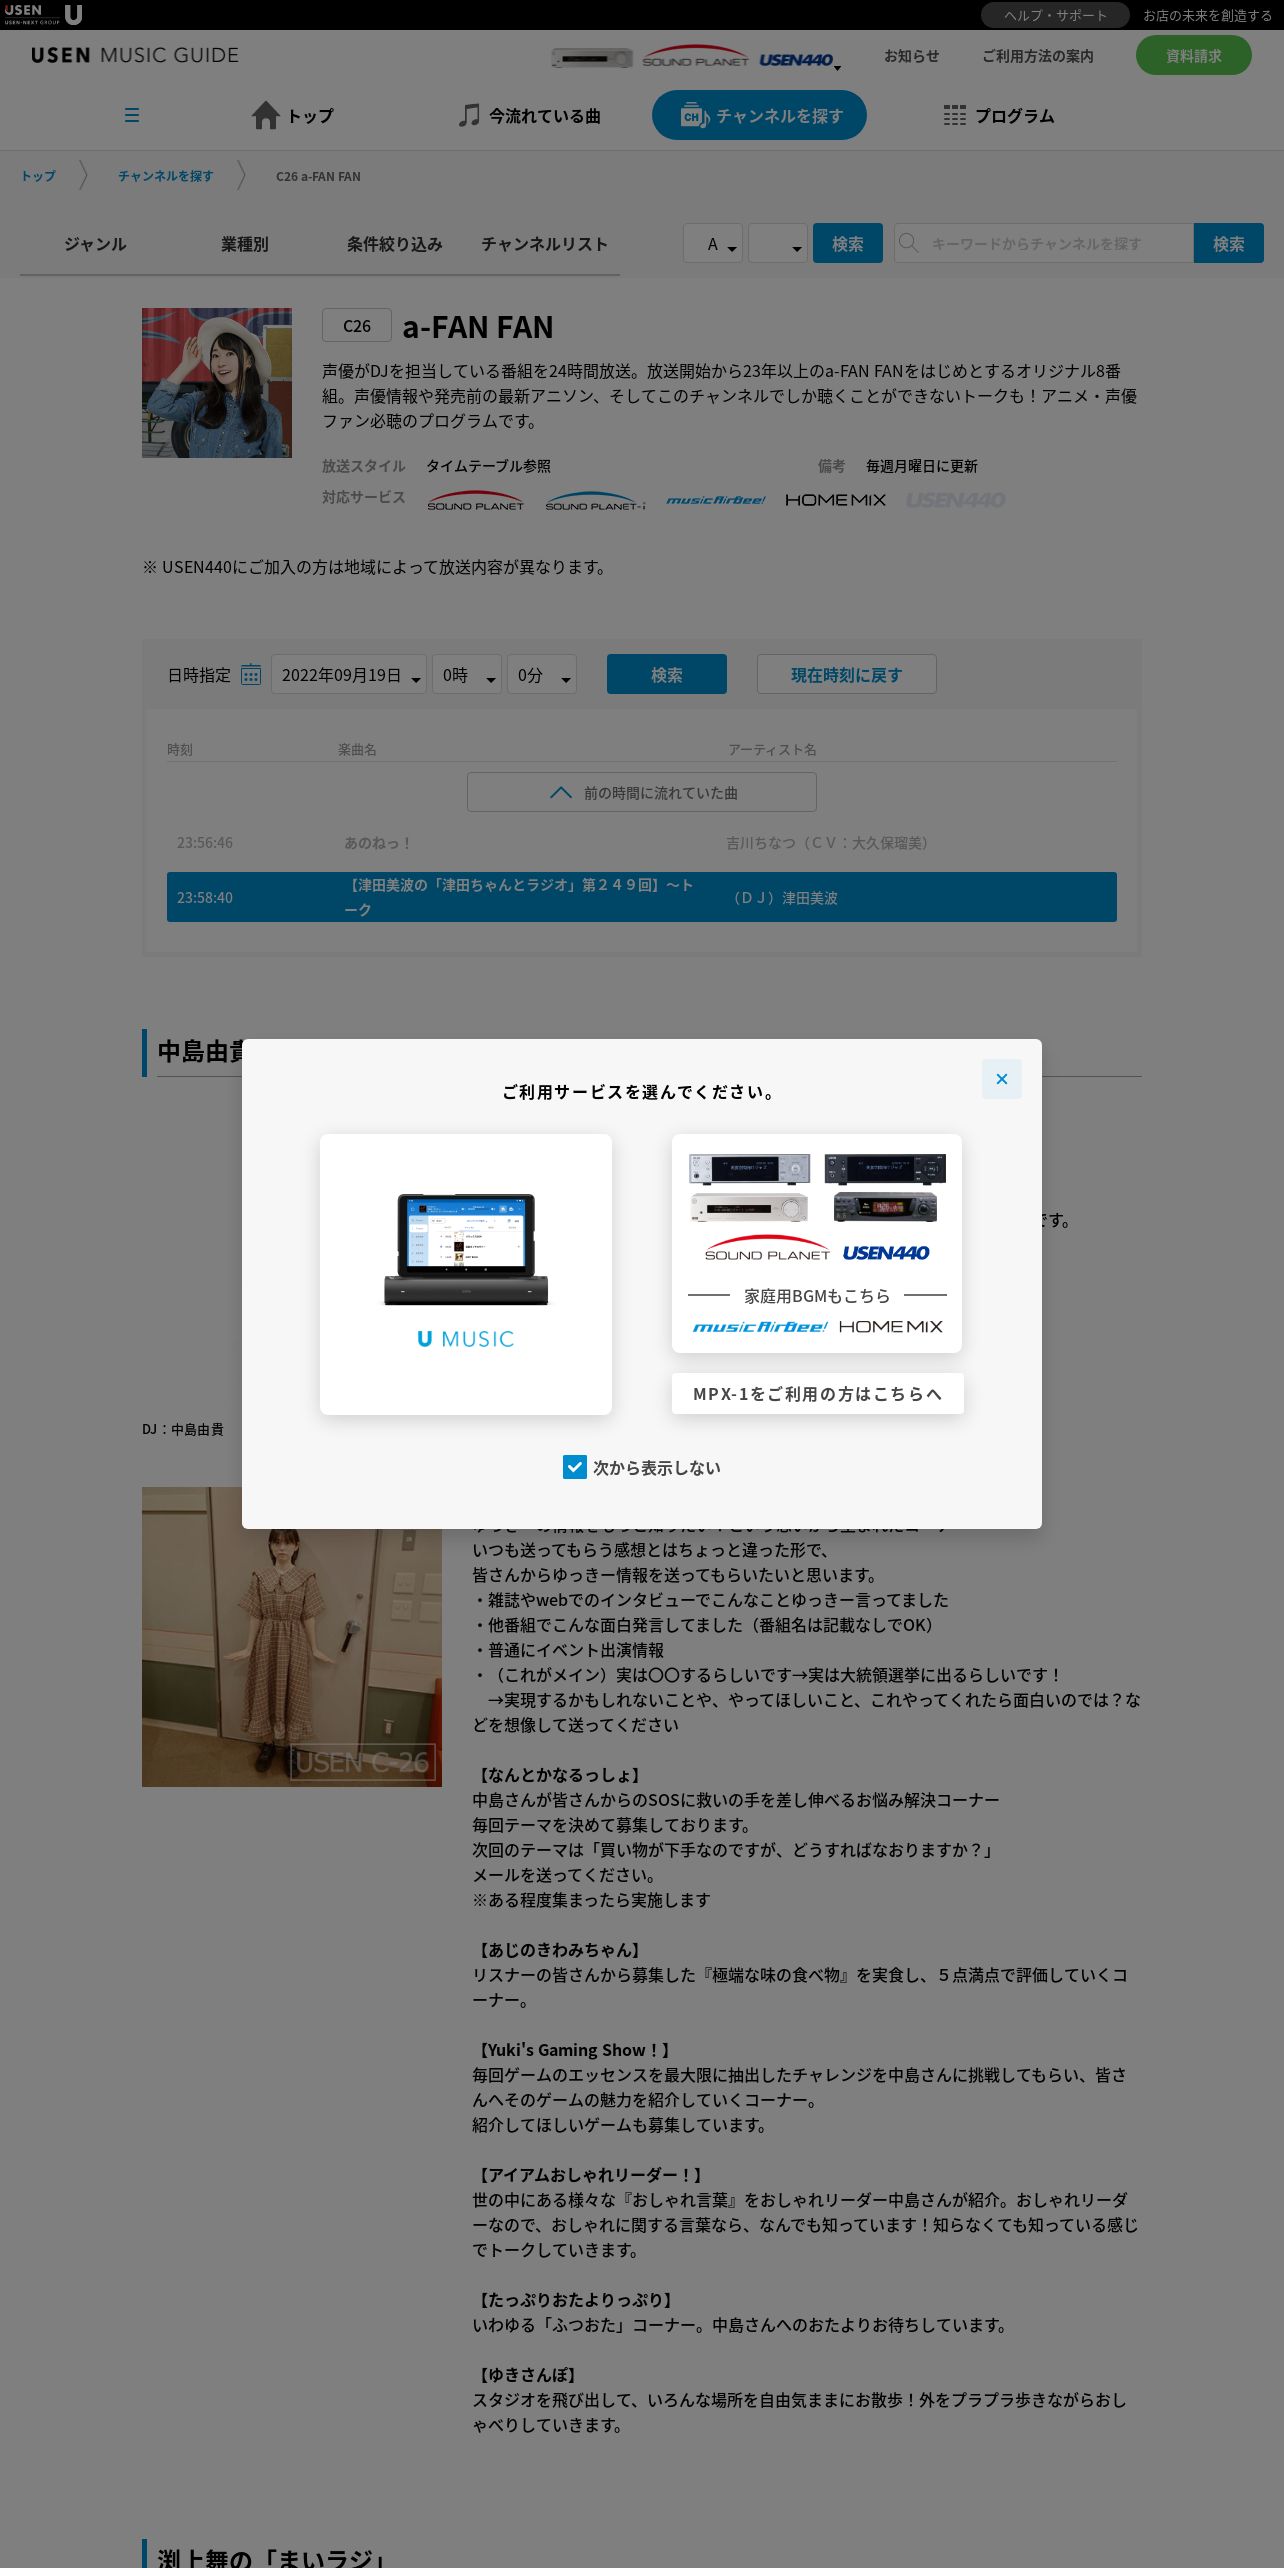Select the 業種別 tab
Image resolution: width=1284 pixels, height=2568 pixels.
tap(245, 244)
